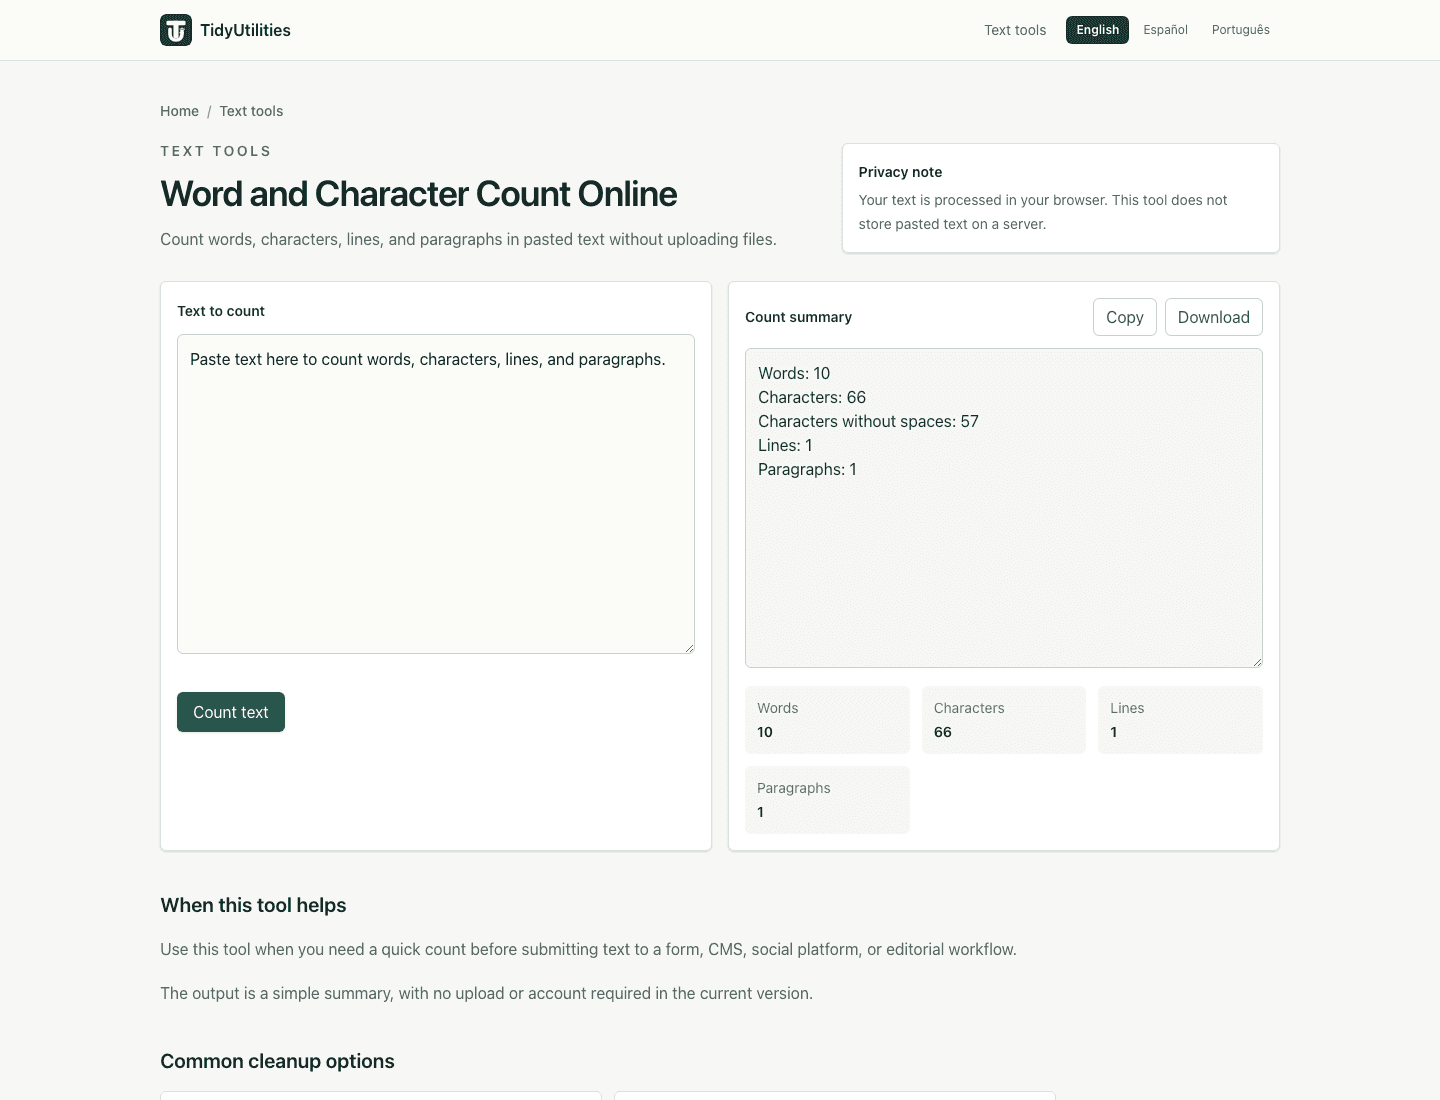This screenshot has height=1100, width=1440.
Task: Click the 'Word and Character Count Online' title
Action: tap(419, 194)
